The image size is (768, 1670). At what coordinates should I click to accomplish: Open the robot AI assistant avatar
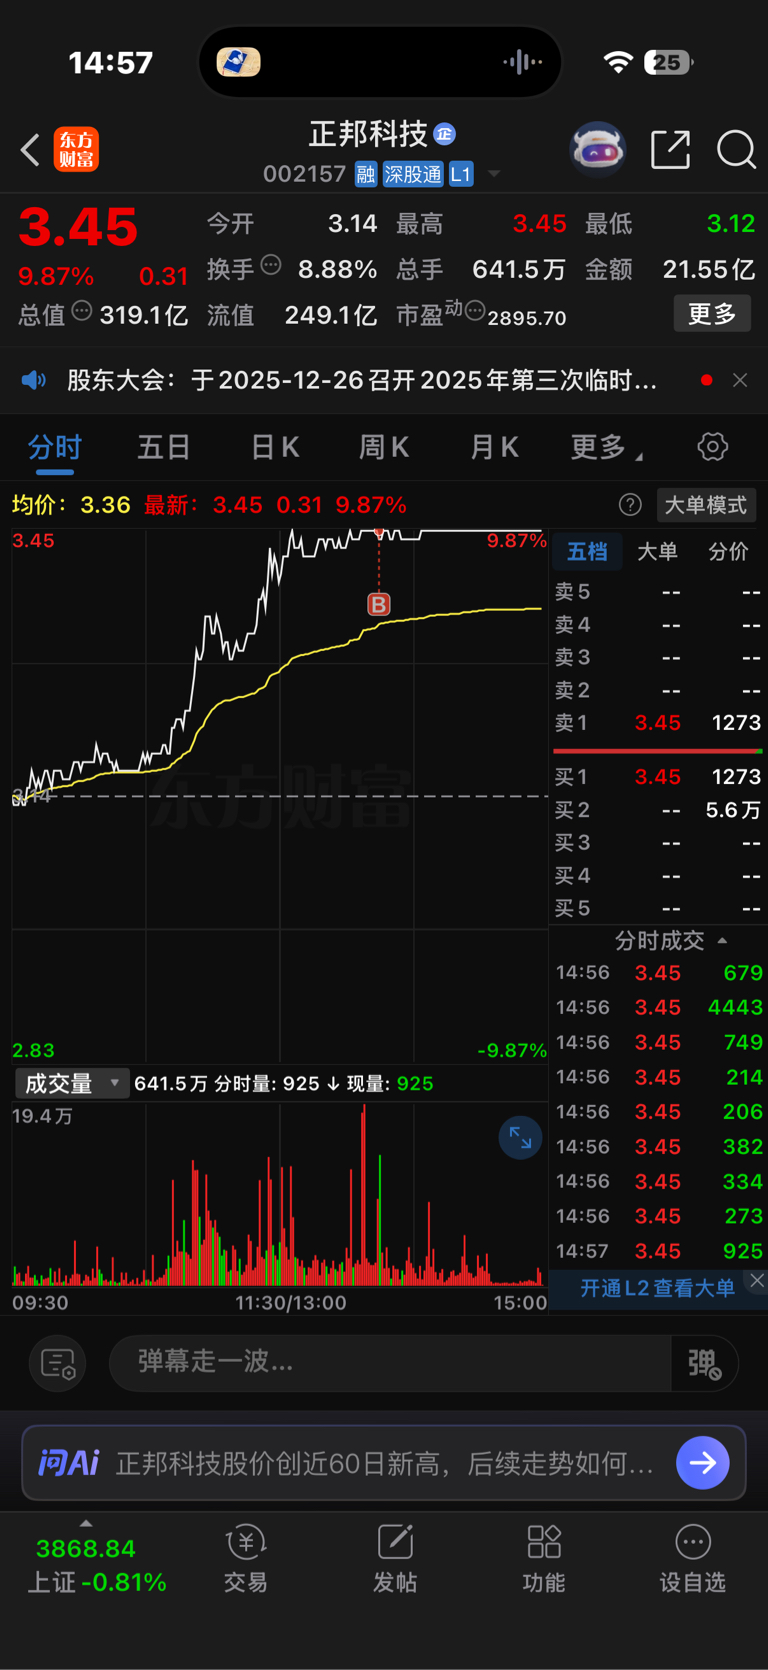coord(597,149)
